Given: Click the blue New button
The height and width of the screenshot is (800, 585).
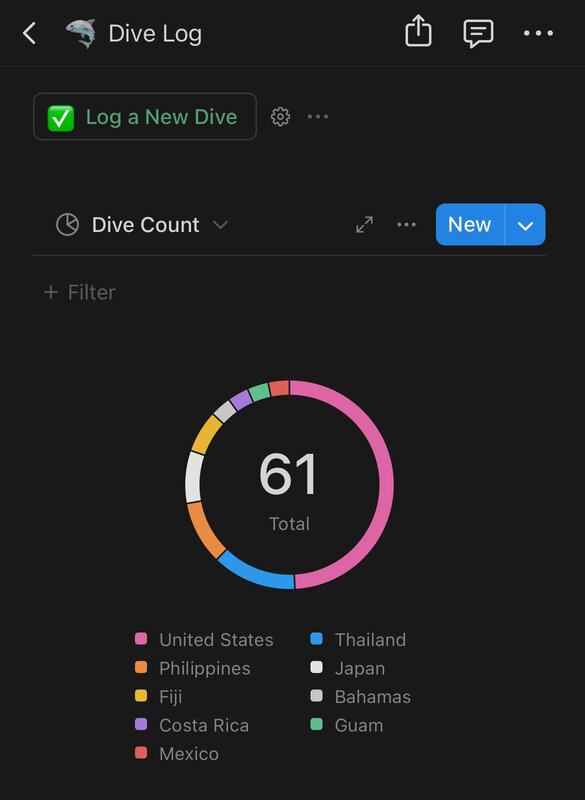Looking at the screenshot, I should tap(470, 224).
